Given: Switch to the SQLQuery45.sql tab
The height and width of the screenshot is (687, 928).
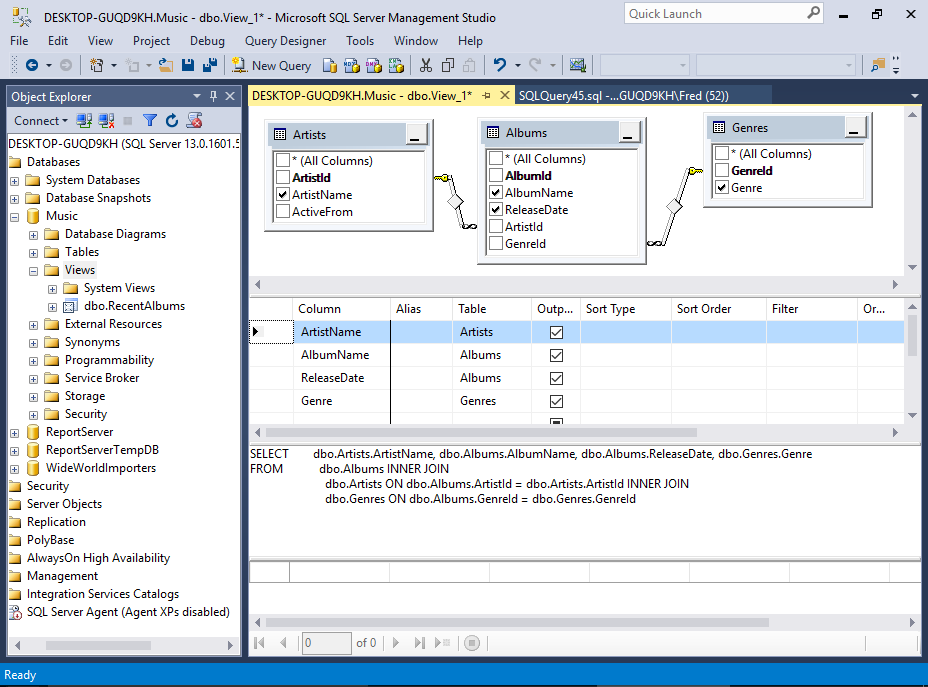Looking at the screenshot, I should click(x=623, y=95).
